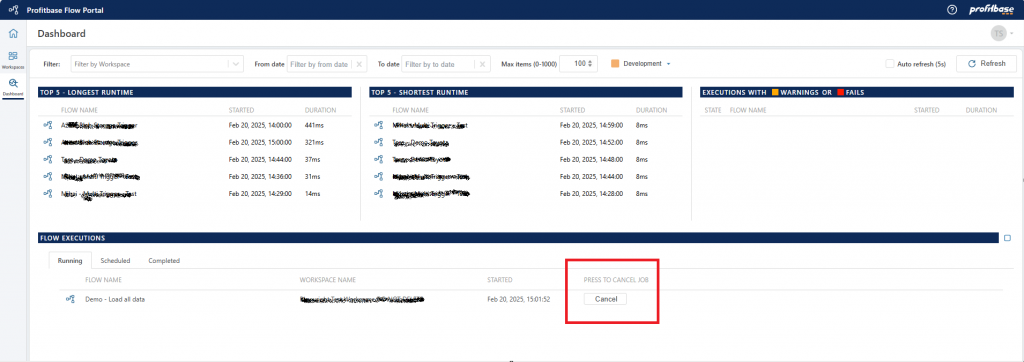Open the Workspaces sidebar icon
Viewport: 1024px width, 362px height.
click(13, 59)
